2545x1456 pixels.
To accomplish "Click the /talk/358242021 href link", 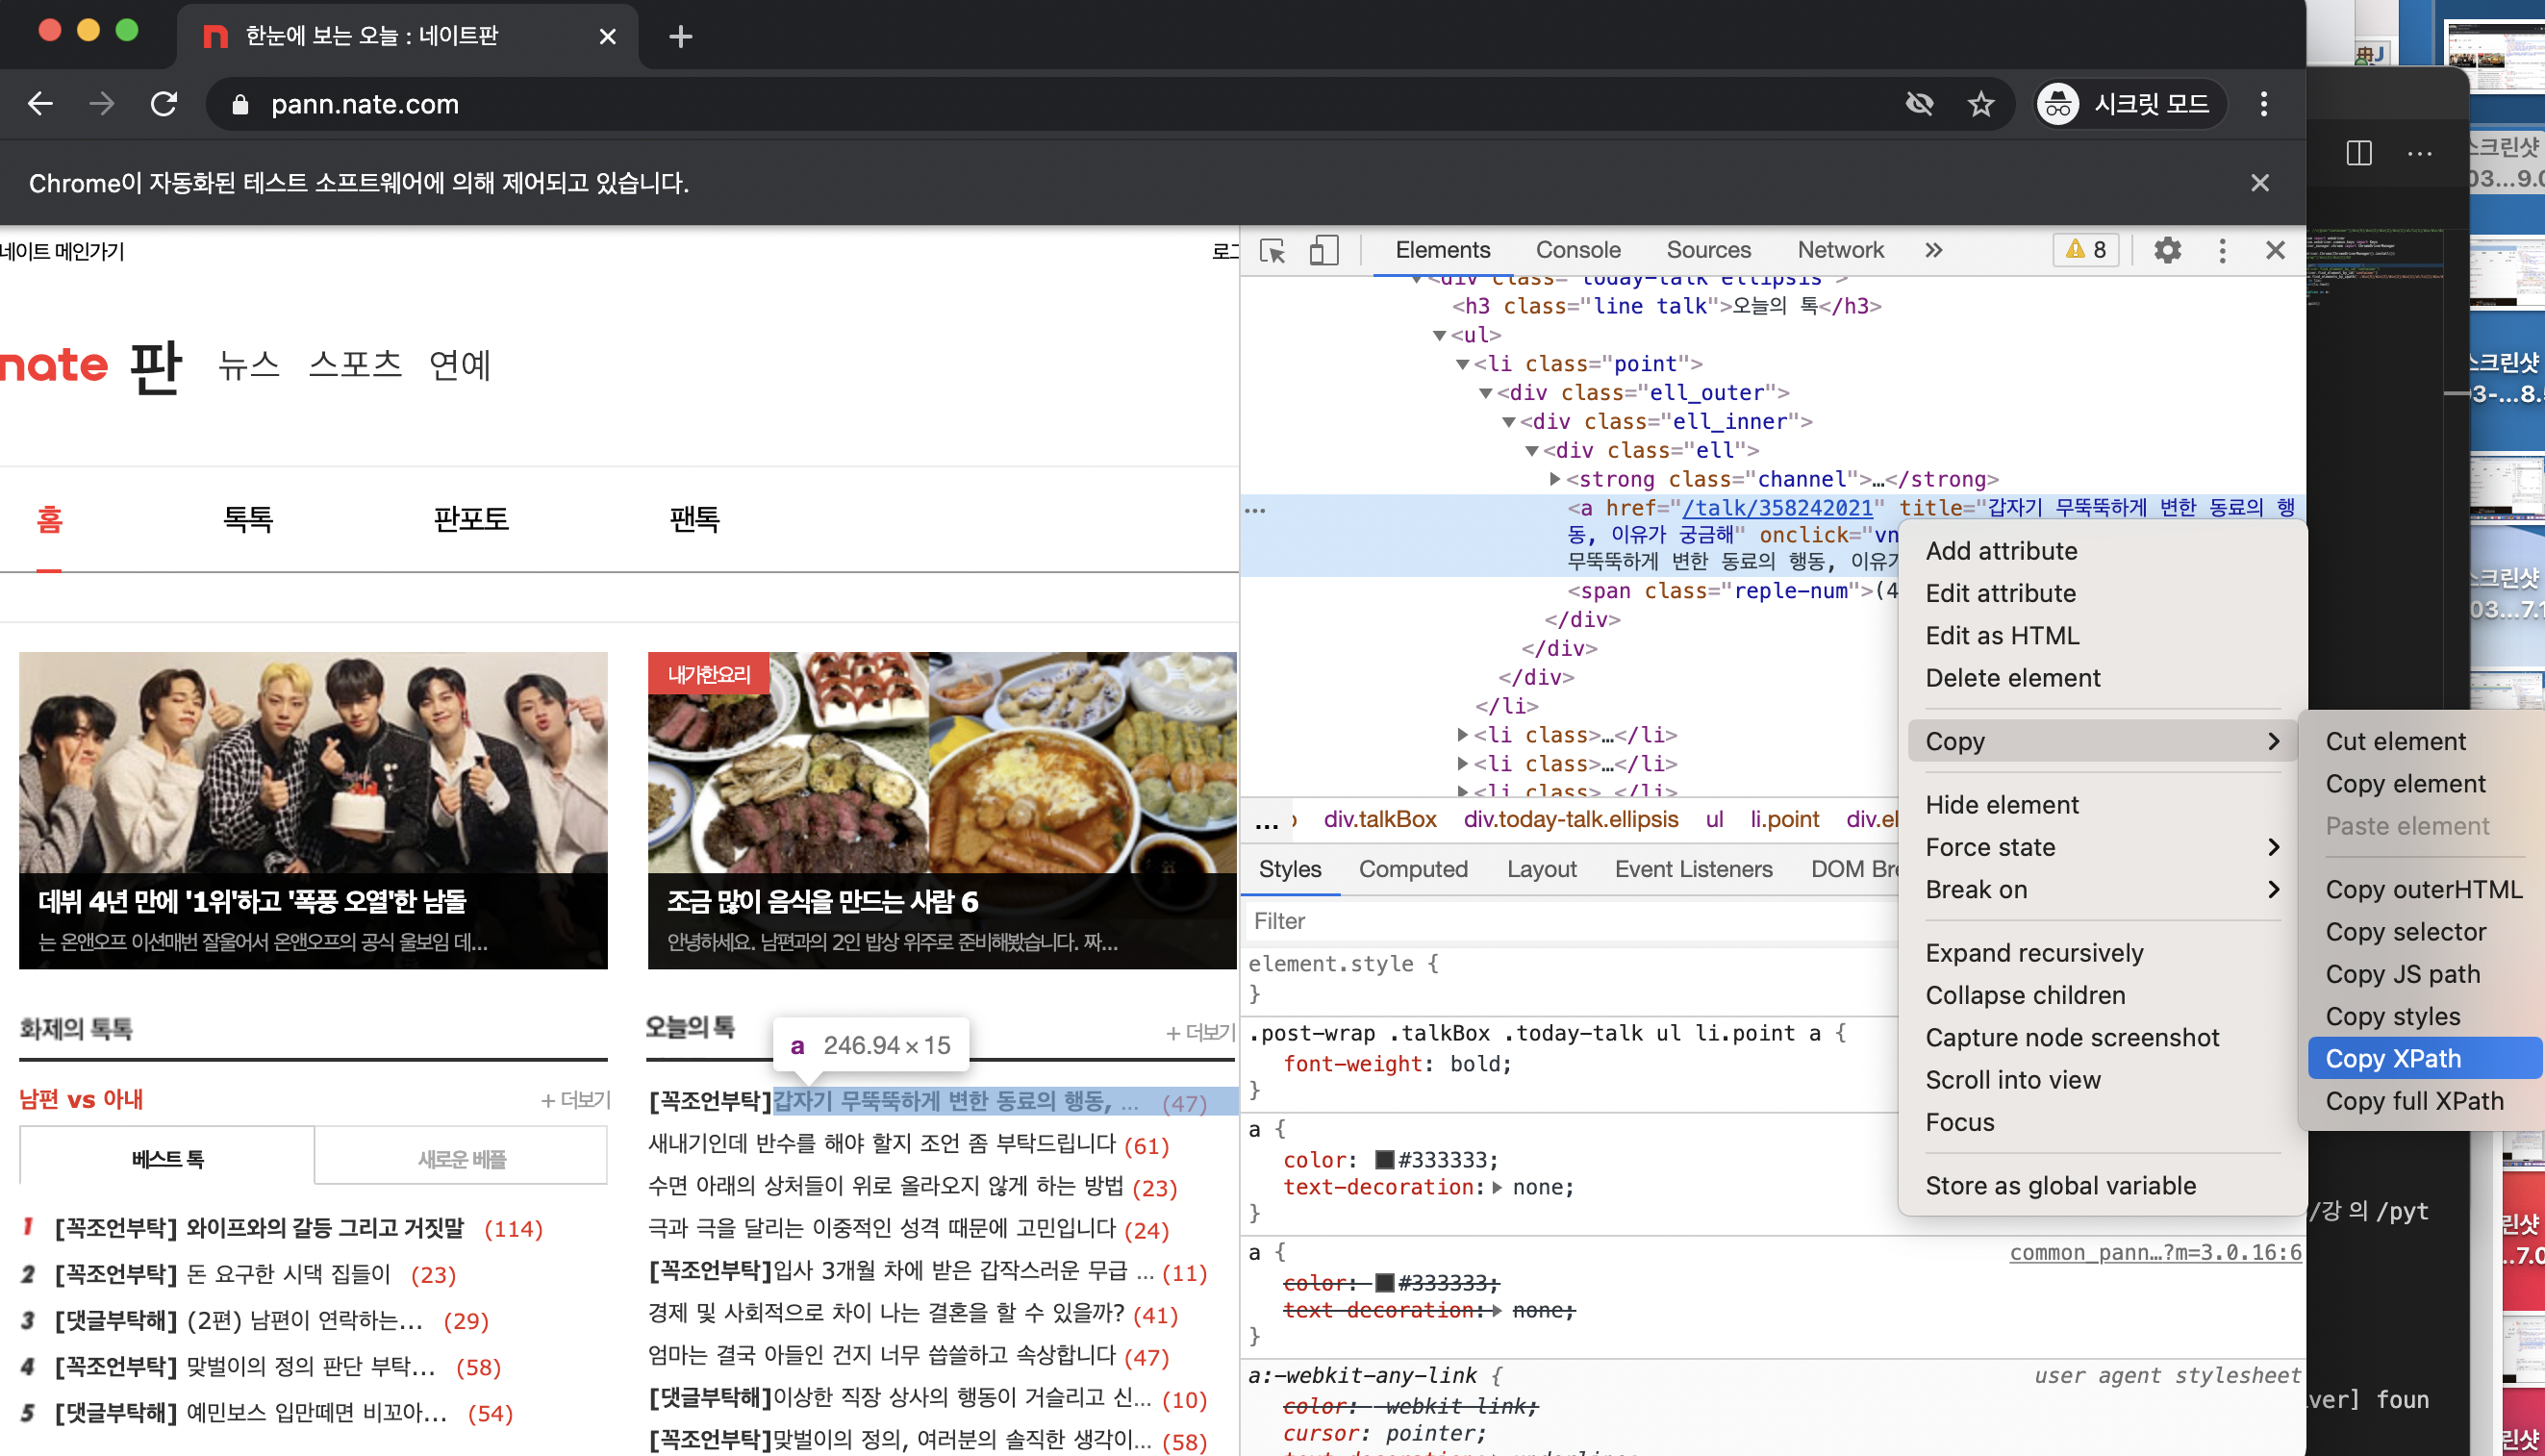I will point(1778,508).
